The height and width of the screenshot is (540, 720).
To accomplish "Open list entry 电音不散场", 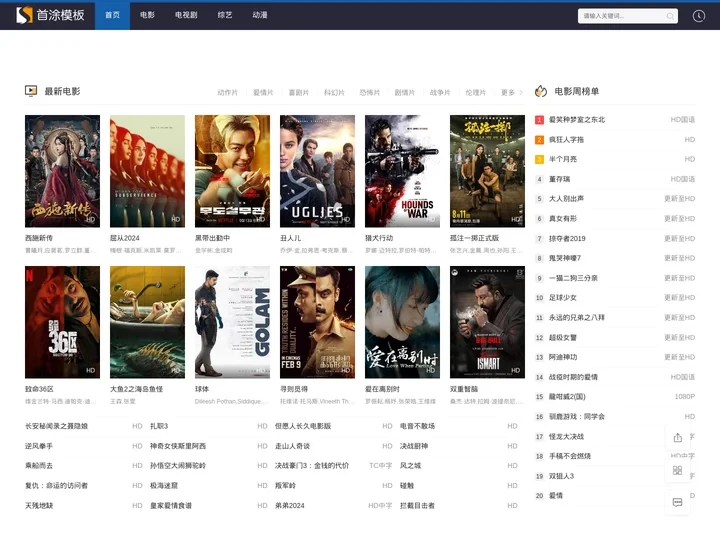I will click(x=417, y=426).
